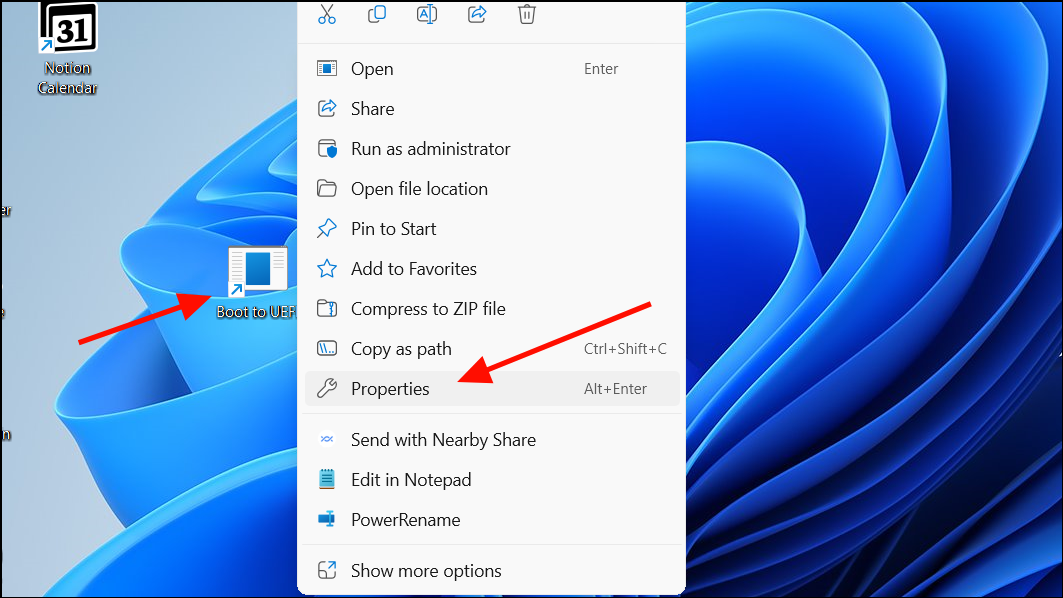
Task: Click the Compress to ZIP file icon
Action: (327, 308)
